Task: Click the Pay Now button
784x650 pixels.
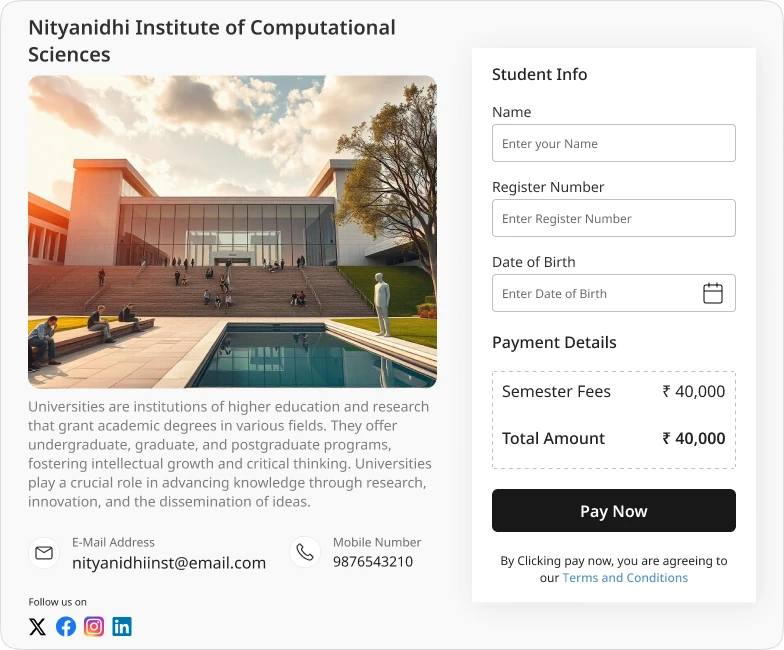Action: point(614,510)
